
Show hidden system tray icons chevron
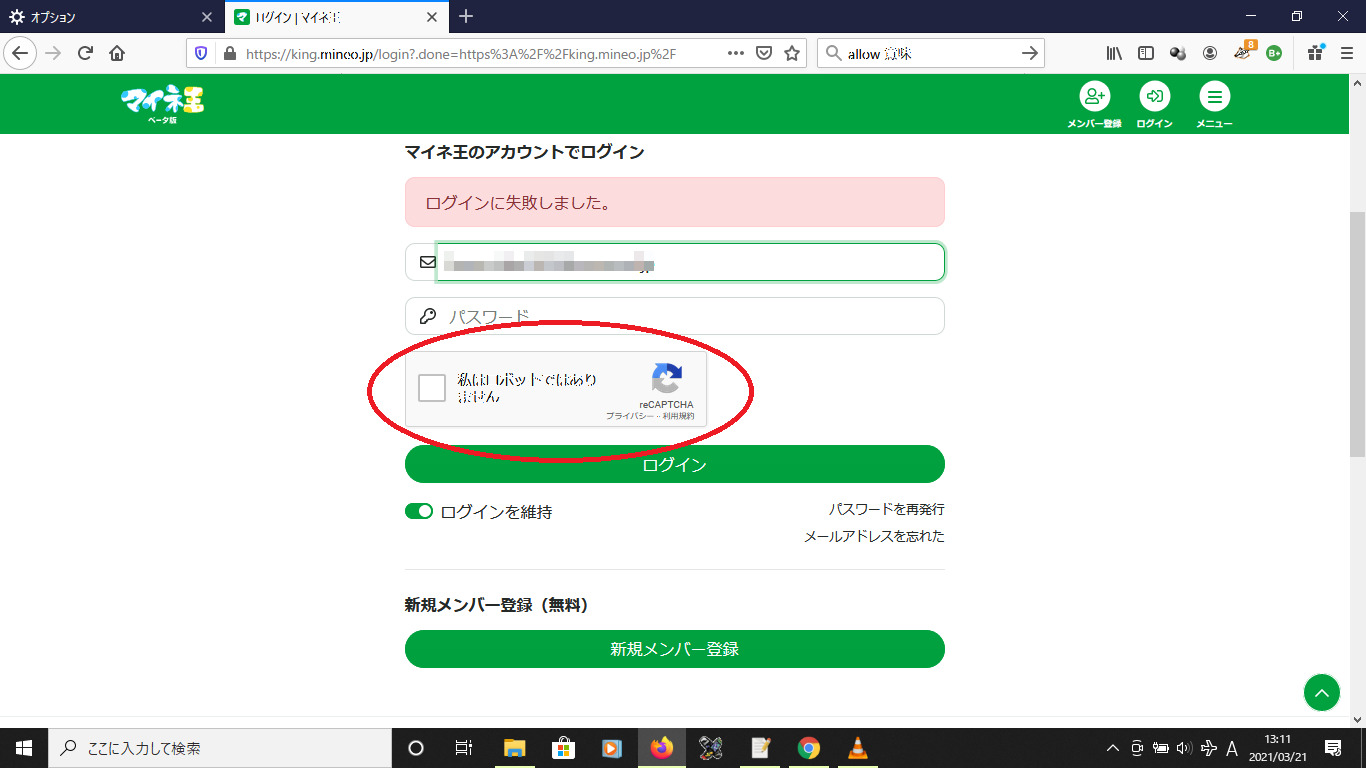(1112, 748)
